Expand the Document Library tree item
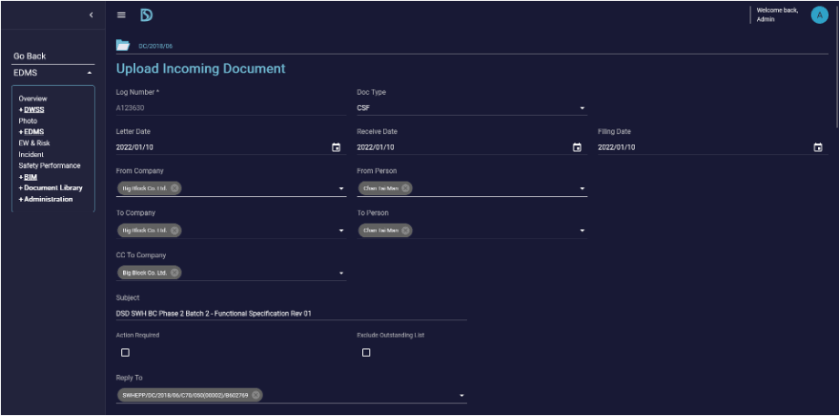 tap(50, 188)
